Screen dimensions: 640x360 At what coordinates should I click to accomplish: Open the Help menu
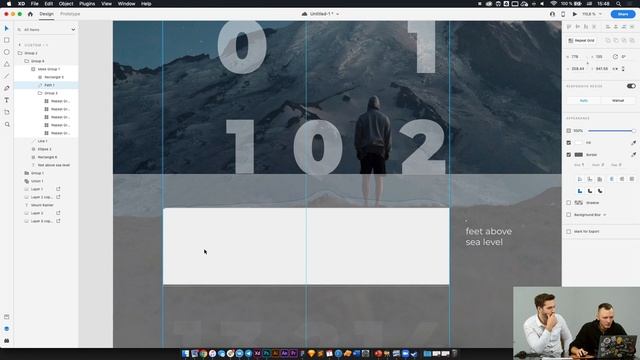click(146, 4)
